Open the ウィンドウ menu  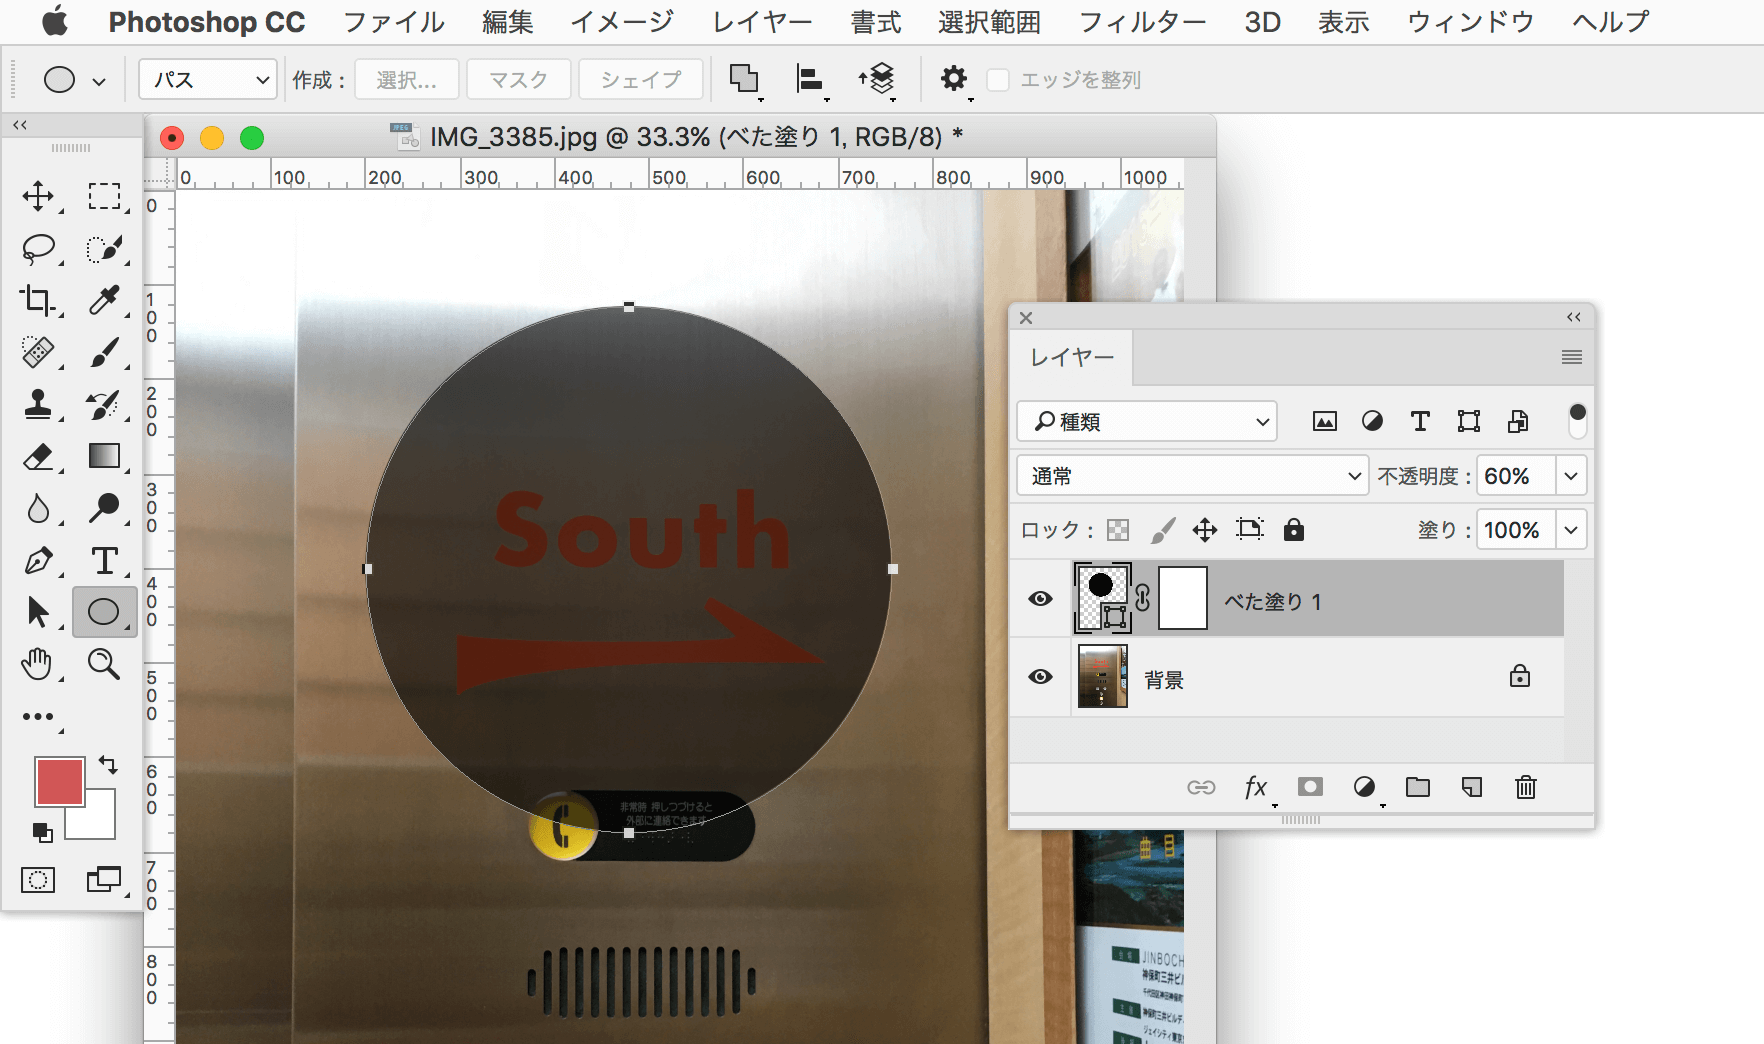1470,22
